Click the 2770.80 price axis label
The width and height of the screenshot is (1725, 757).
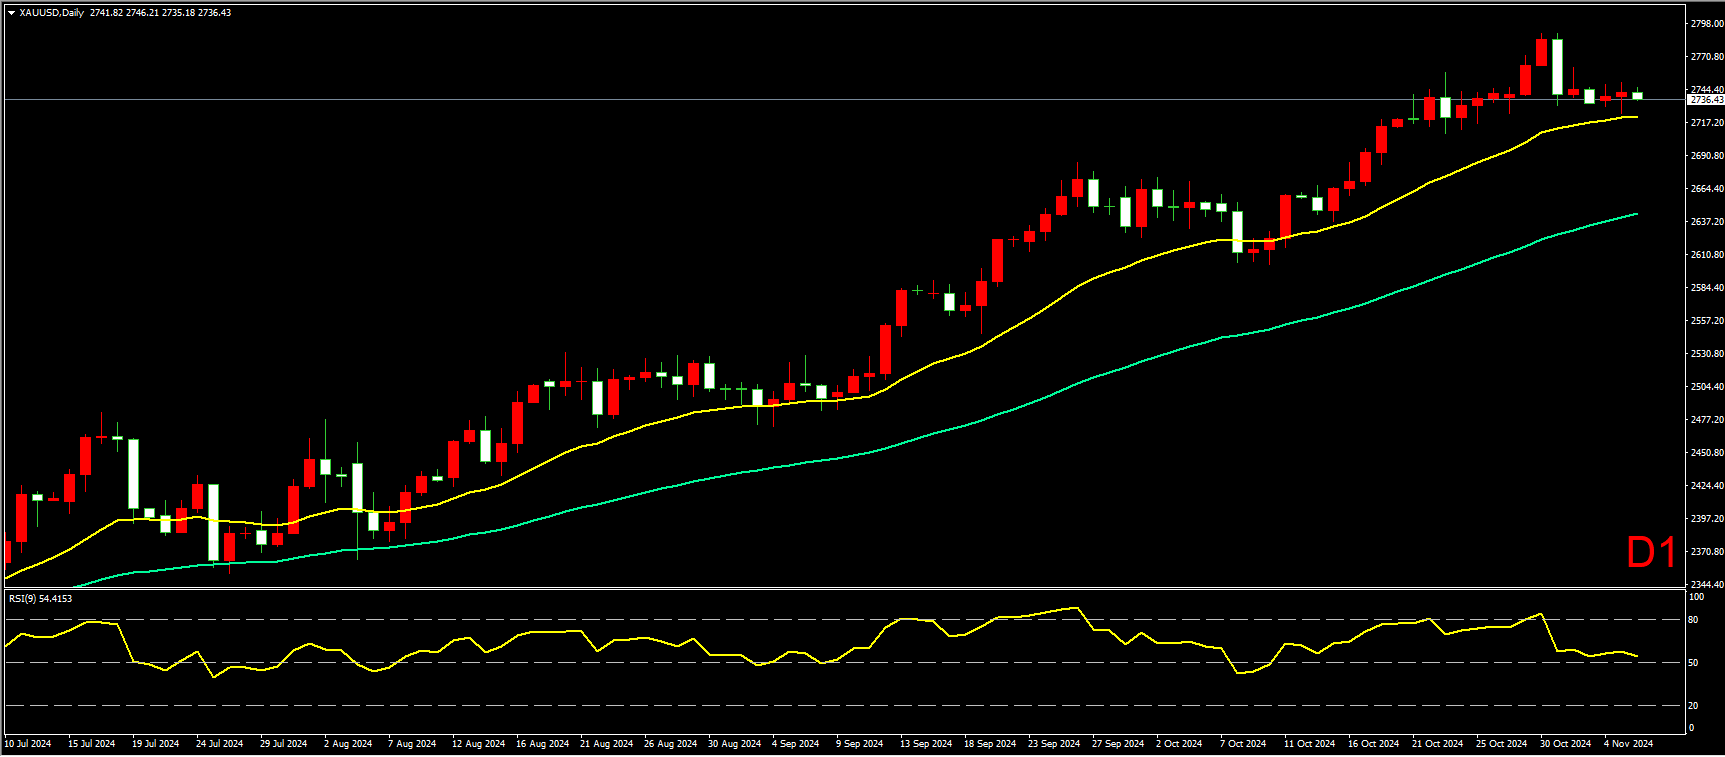1707,57
